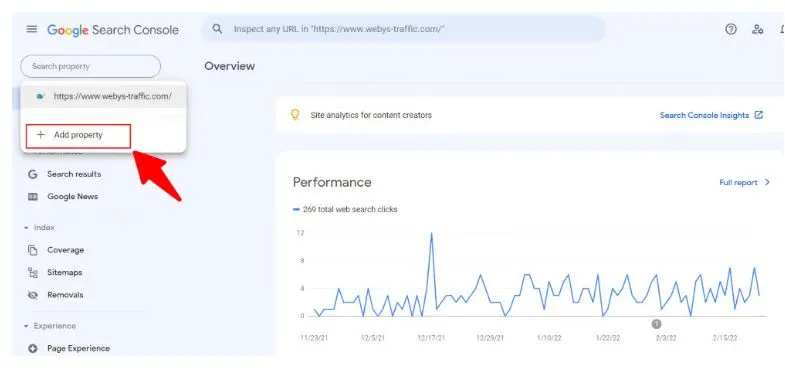Open the Removals tool
The width and height of the screenshot is (785, 372).
pos(65,295)
